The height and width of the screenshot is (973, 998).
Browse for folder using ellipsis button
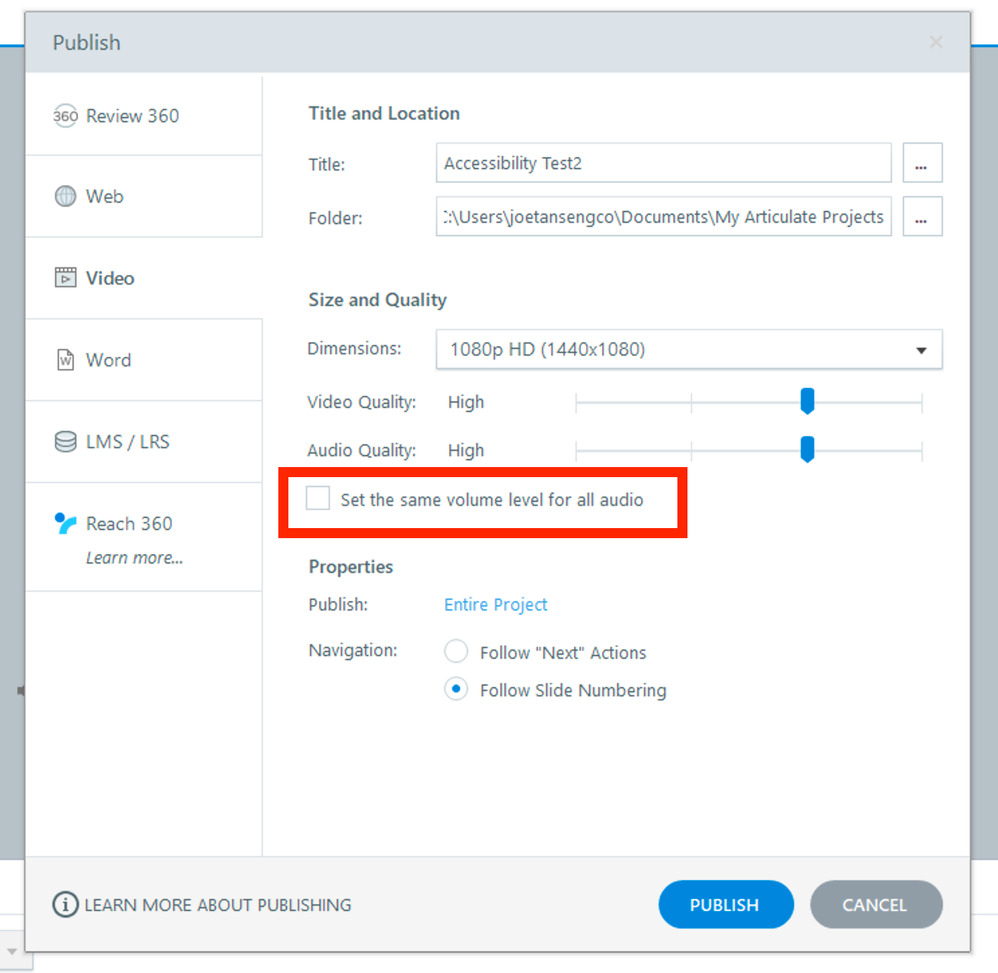tap(922, 216)
